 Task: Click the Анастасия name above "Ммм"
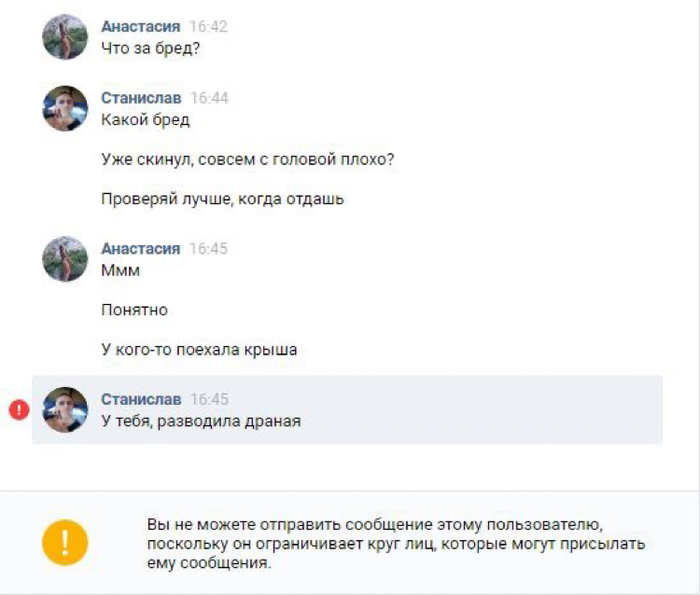click(140, 248)
